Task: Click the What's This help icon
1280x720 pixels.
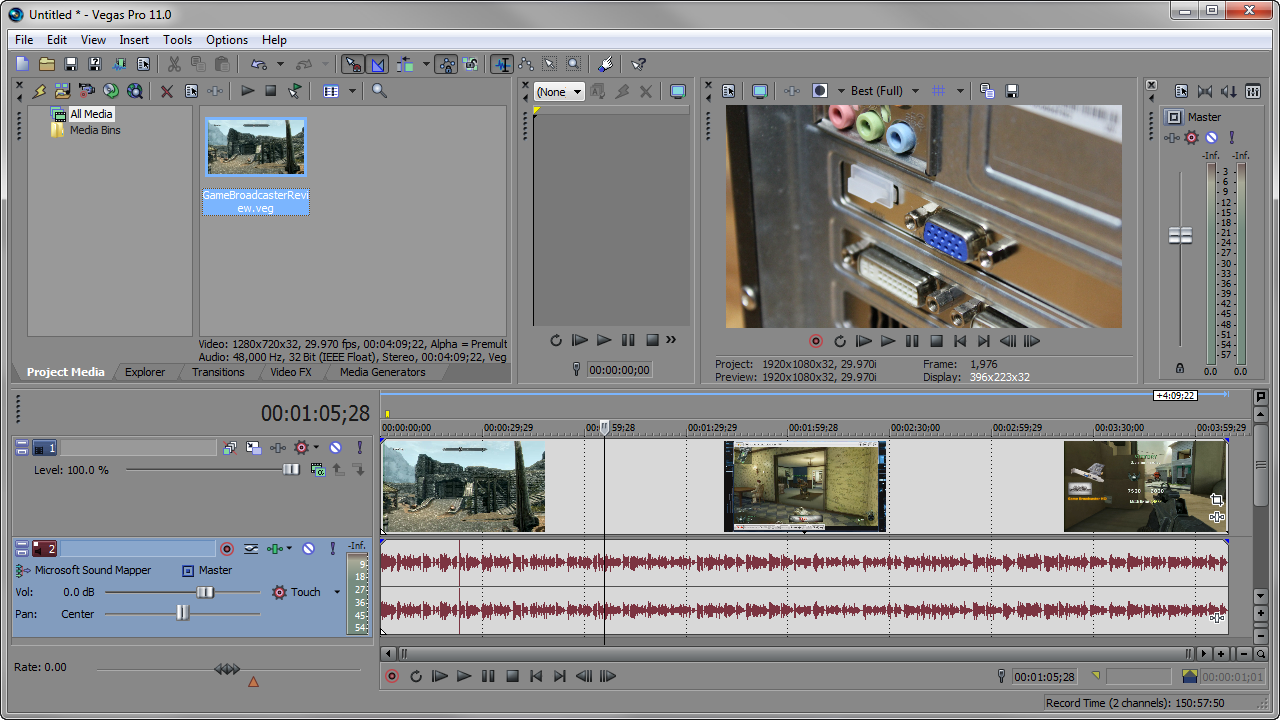Action: click(x=639, y=64)
